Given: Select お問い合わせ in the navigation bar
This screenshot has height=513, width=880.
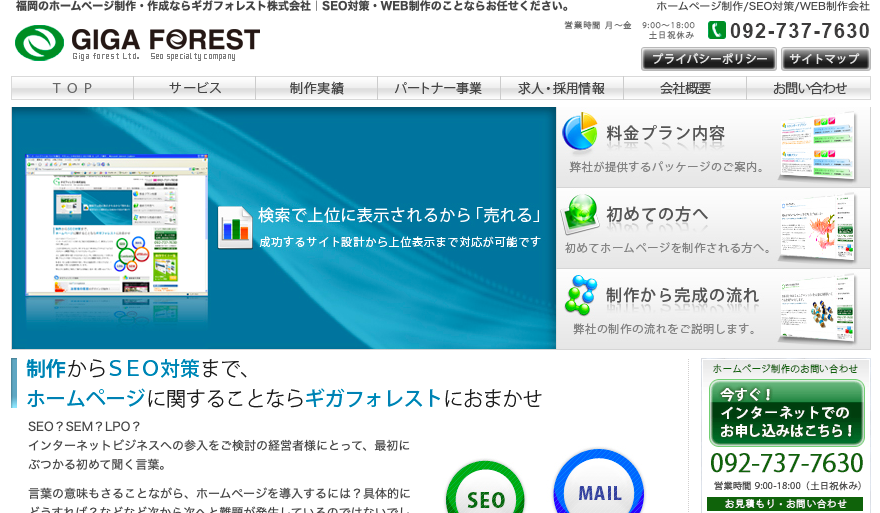Looking at the screenshot, I should point(809,88).
